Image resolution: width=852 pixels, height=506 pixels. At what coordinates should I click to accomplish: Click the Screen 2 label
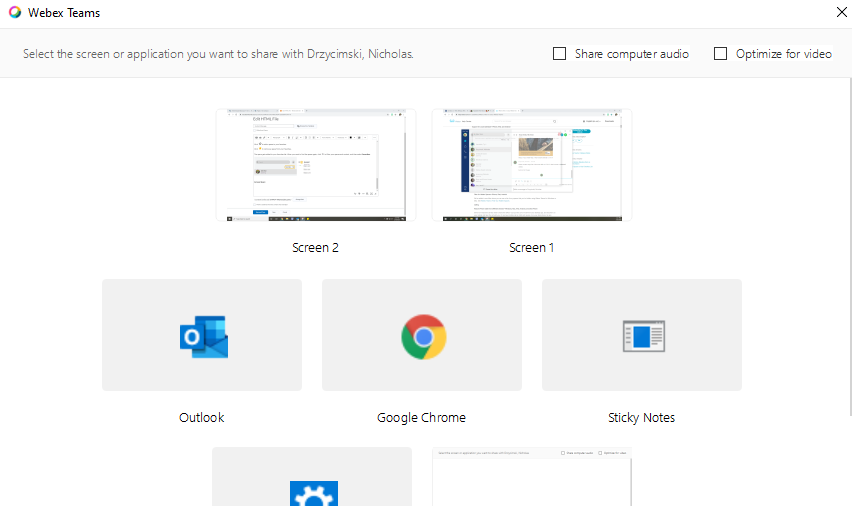[x=315, y=248]
